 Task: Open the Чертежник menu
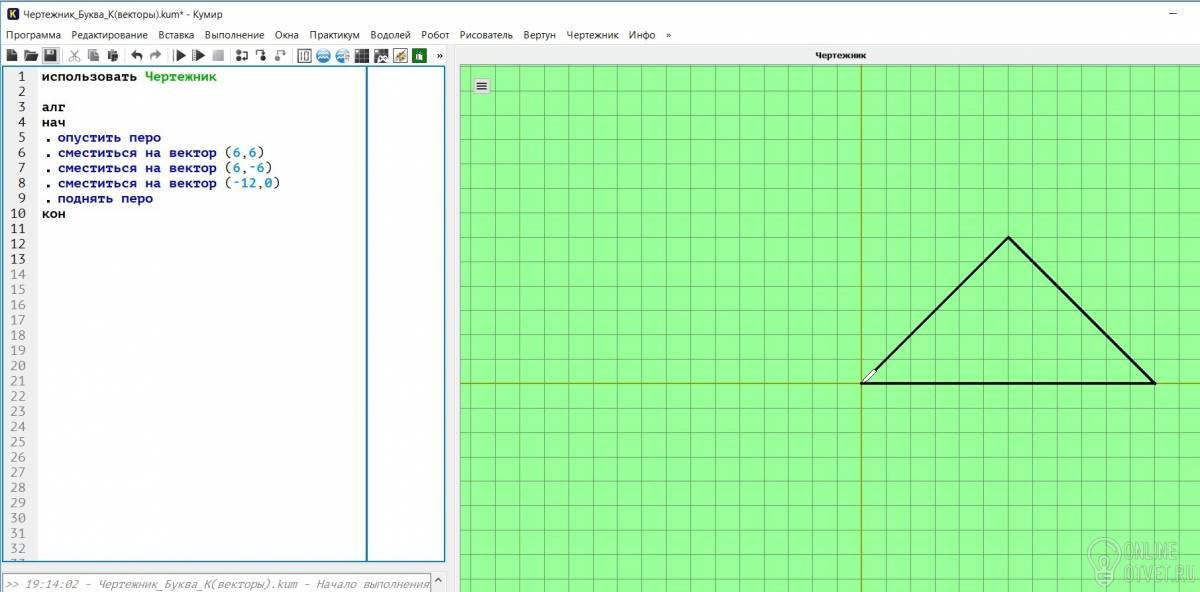point(593,35)
